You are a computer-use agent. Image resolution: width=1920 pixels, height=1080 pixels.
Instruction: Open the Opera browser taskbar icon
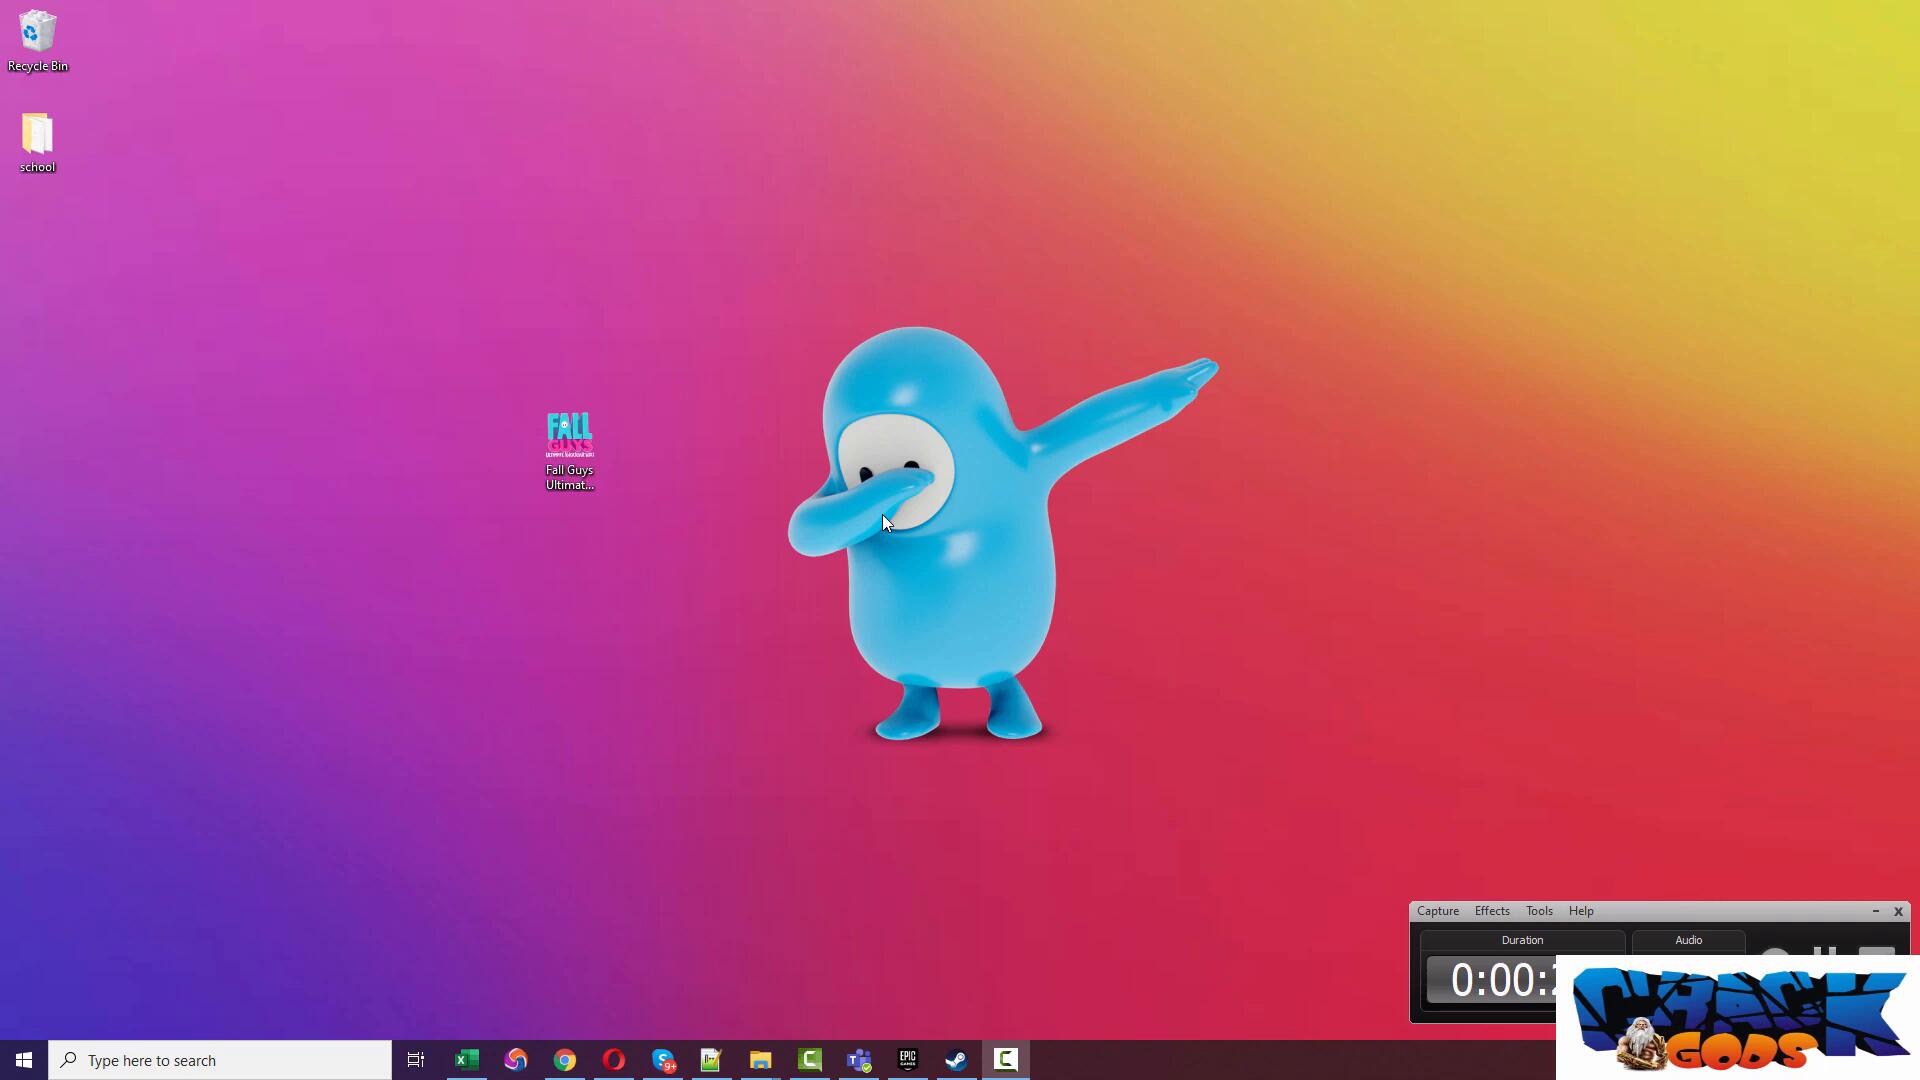pyautogui.click(x=614, y=1060)
